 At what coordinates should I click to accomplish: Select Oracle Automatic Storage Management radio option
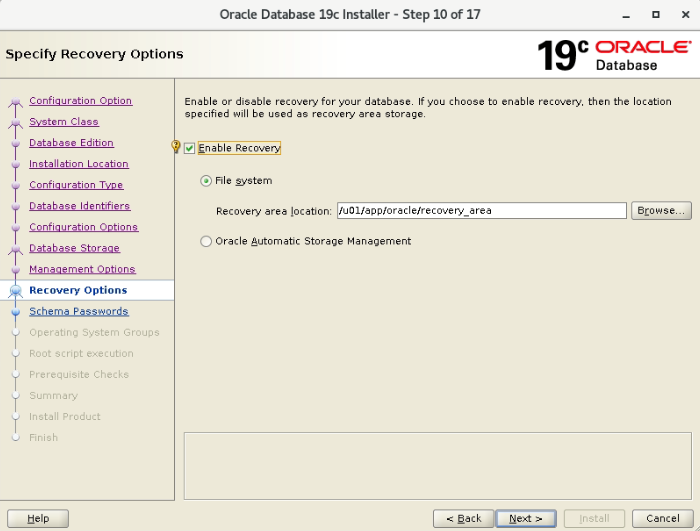pyautogui.click(x=206, y=241)
